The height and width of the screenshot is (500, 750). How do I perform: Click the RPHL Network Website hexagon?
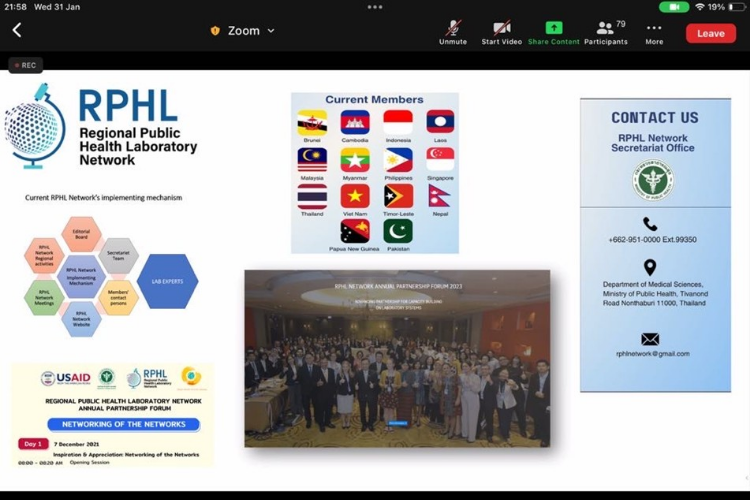[81, 319]
